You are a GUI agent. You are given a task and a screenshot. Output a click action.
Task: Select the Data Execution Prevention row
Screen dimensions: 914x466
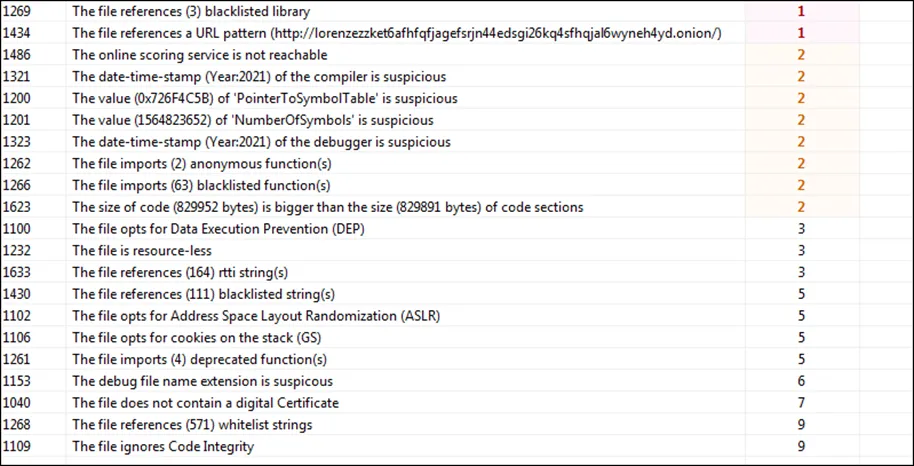[457, 229]
